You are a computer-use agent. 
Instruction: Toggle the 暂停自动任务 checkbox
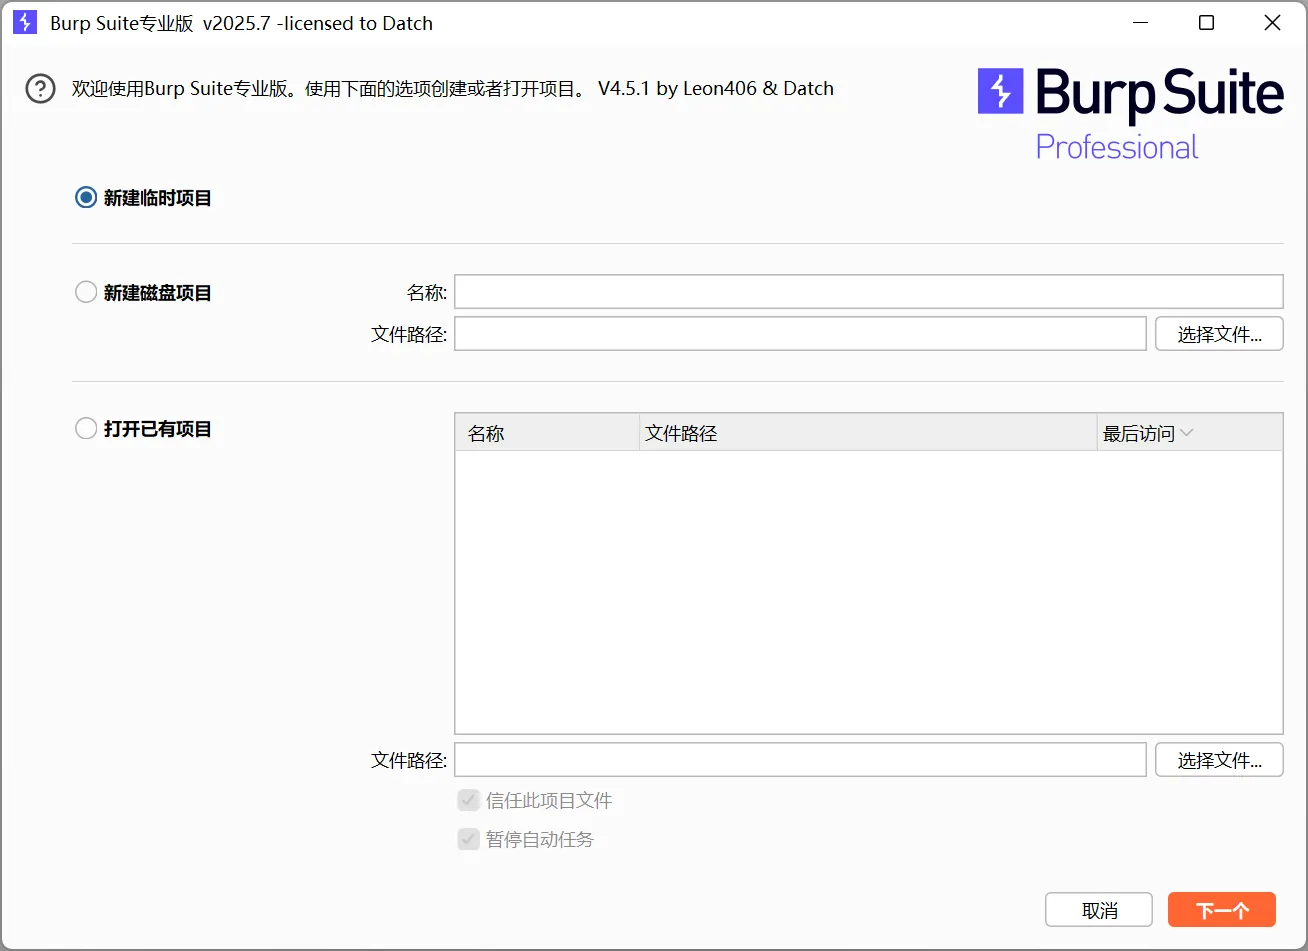click(468, 839)
